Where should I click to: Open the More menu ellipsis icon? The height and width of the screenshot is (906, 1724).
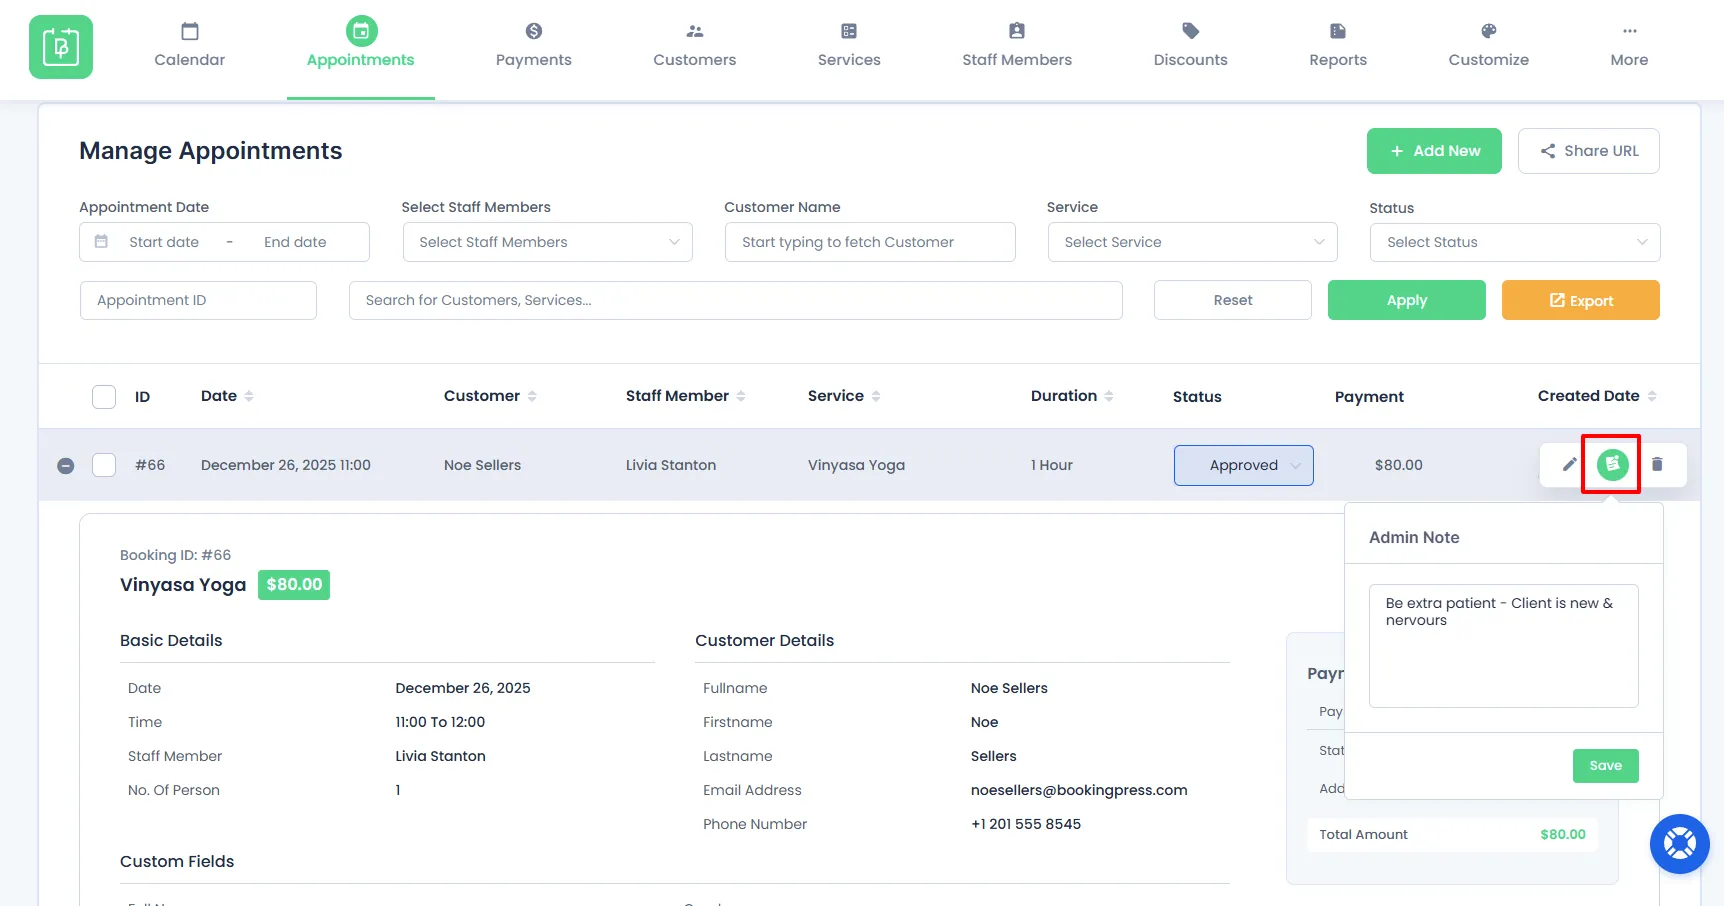(1629, 31)
